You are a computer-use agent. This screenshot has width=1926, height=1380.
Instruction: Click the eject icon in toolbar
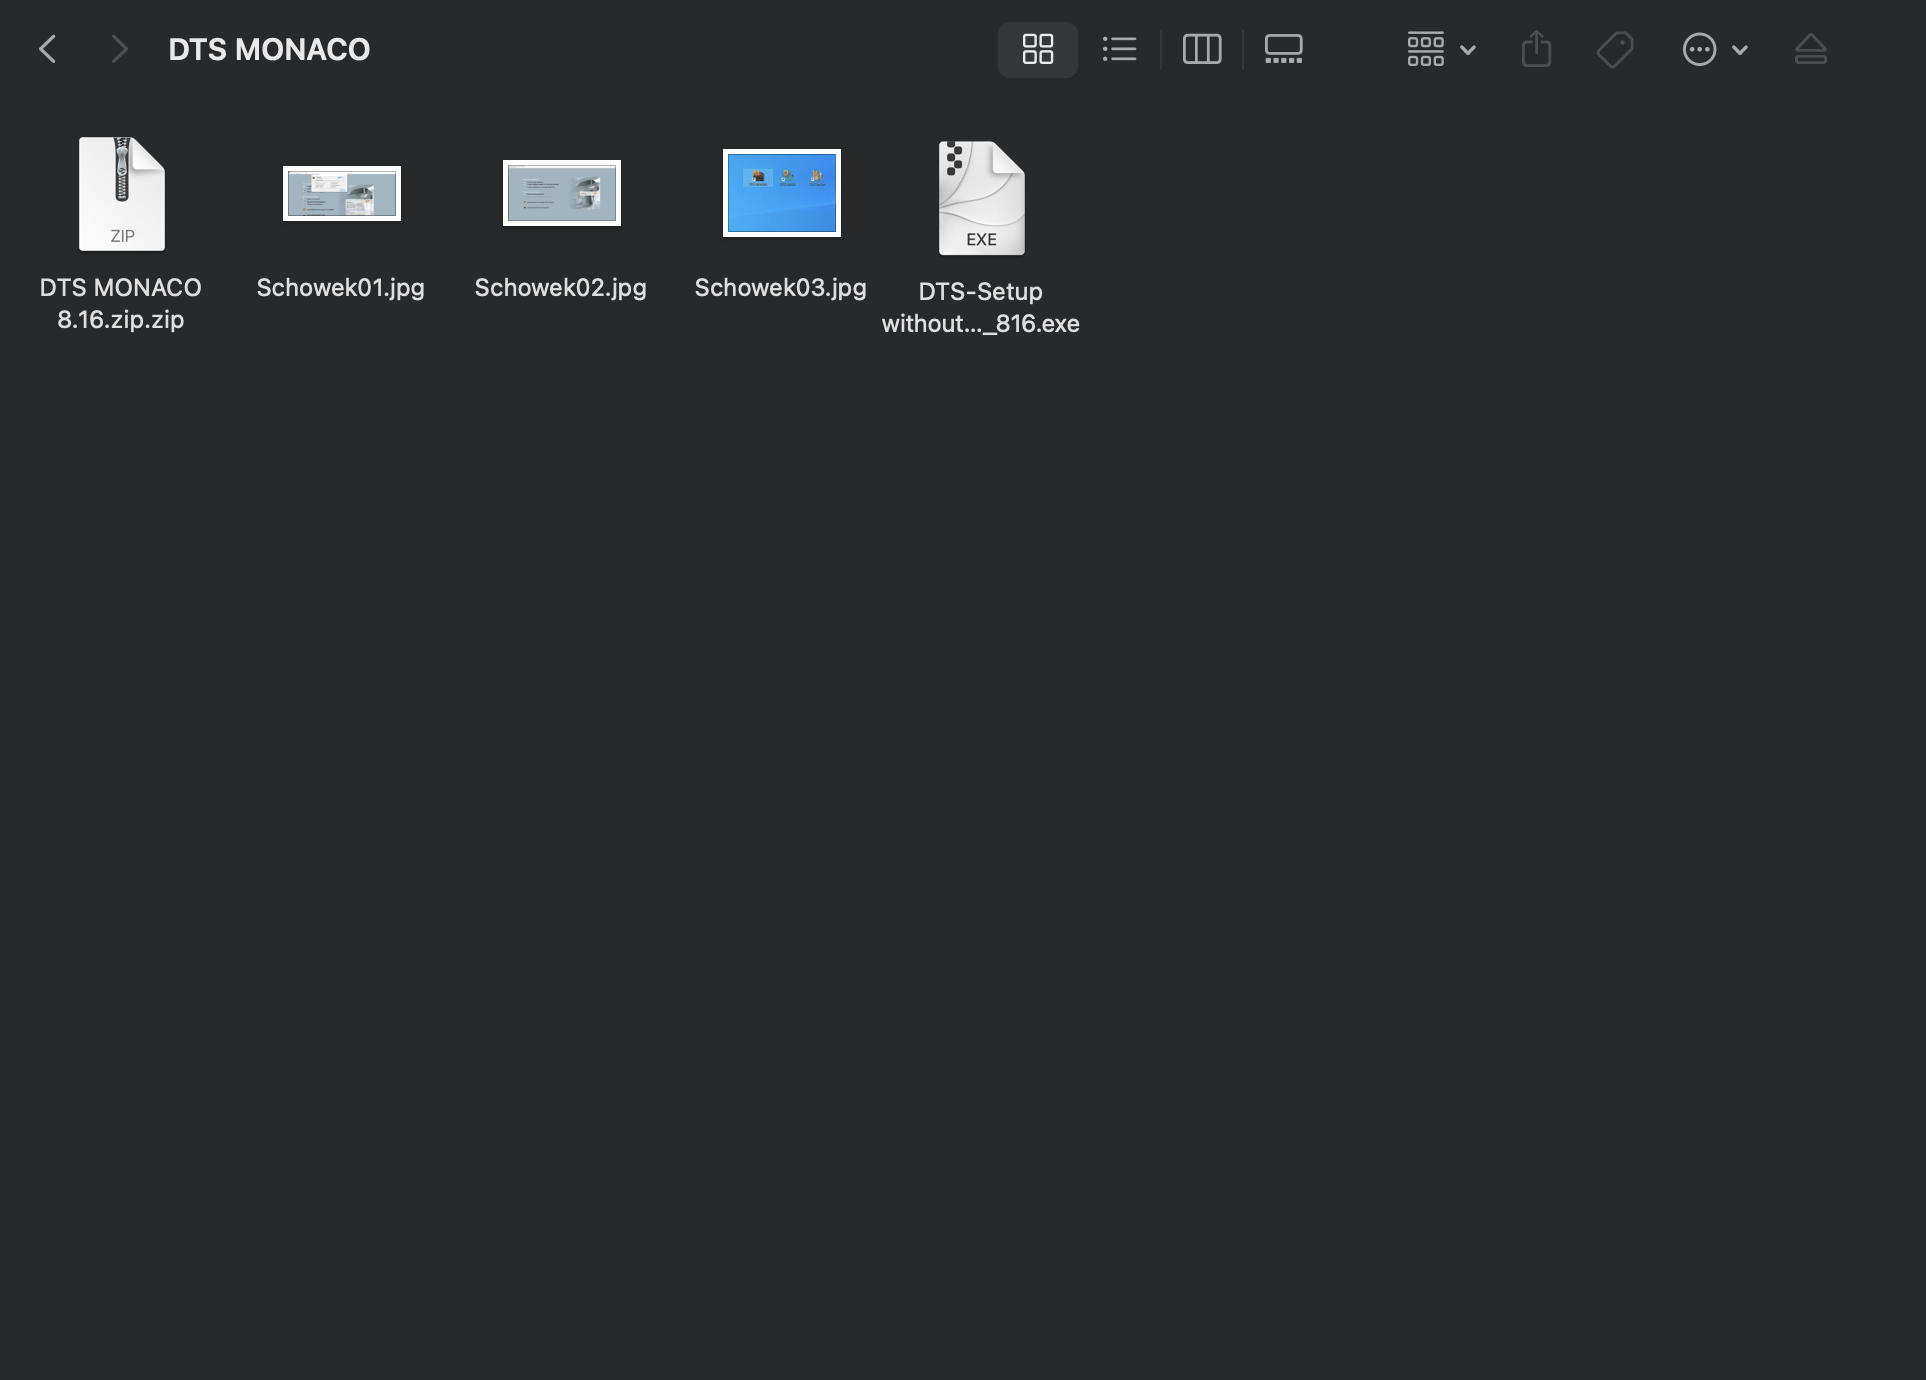coord(1810,49)
